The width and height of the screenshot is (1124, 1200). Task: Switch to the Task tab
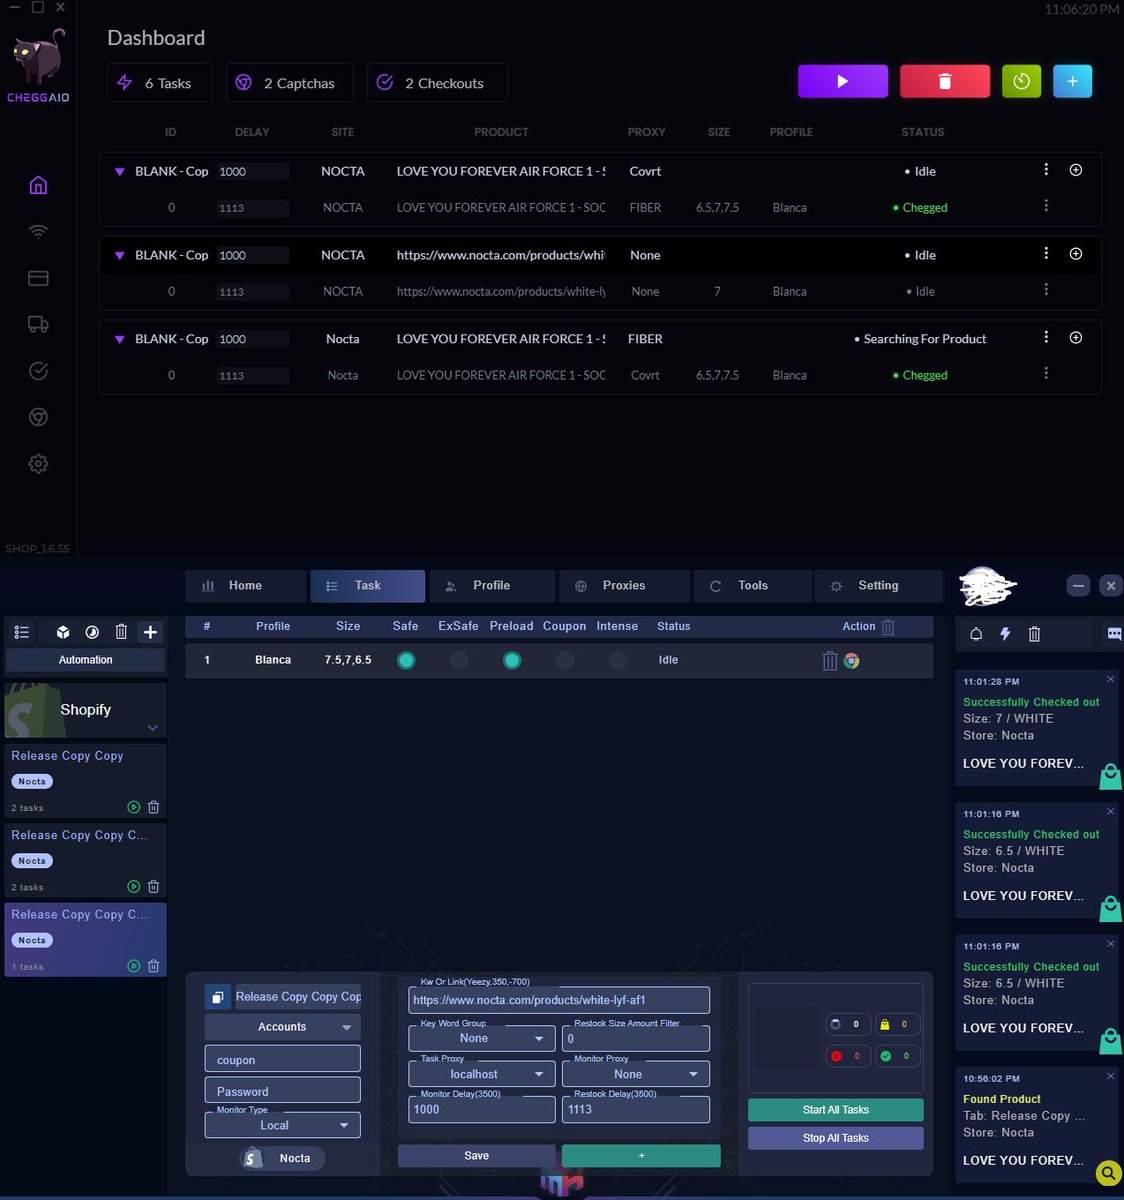tap(367, 586)
